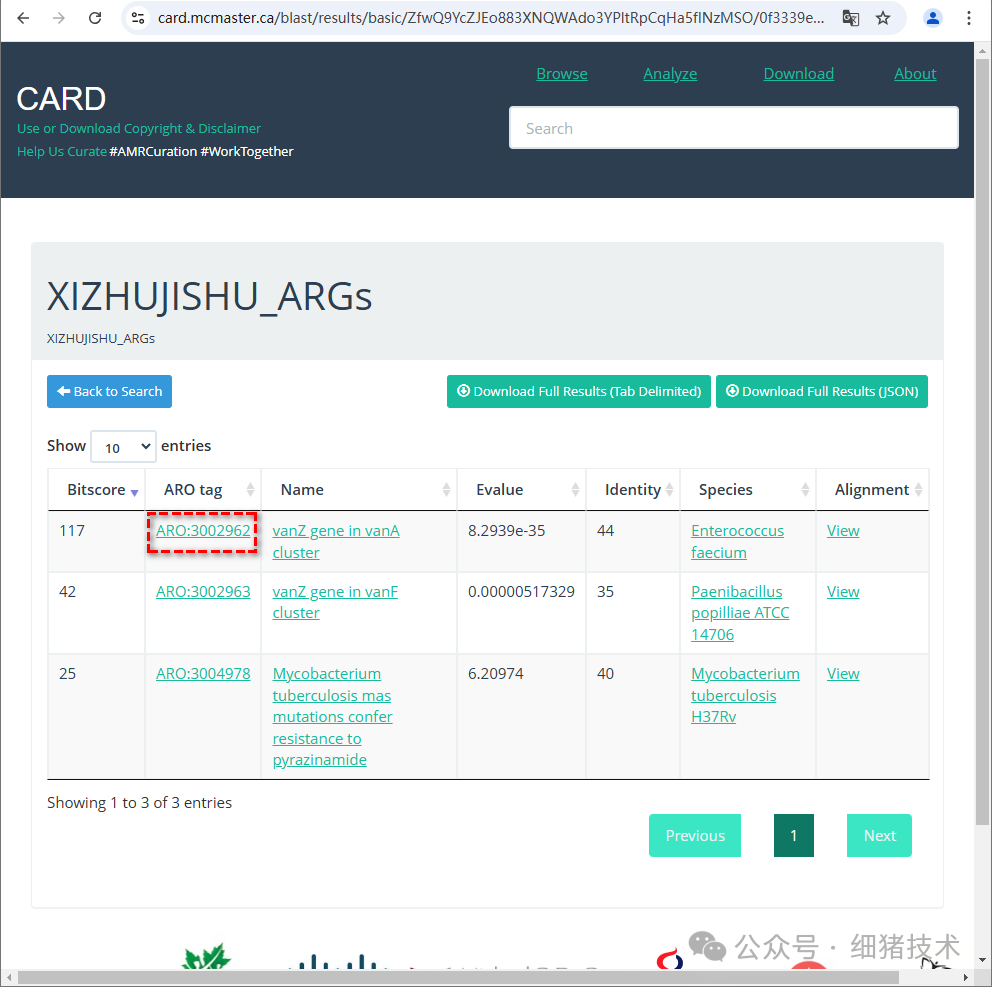Image resolution: width=992 pixels, height=987 pixels.
Task: Open the Chrome profile avatar icon
Action: pyautogui.click(x=933, y=18)
